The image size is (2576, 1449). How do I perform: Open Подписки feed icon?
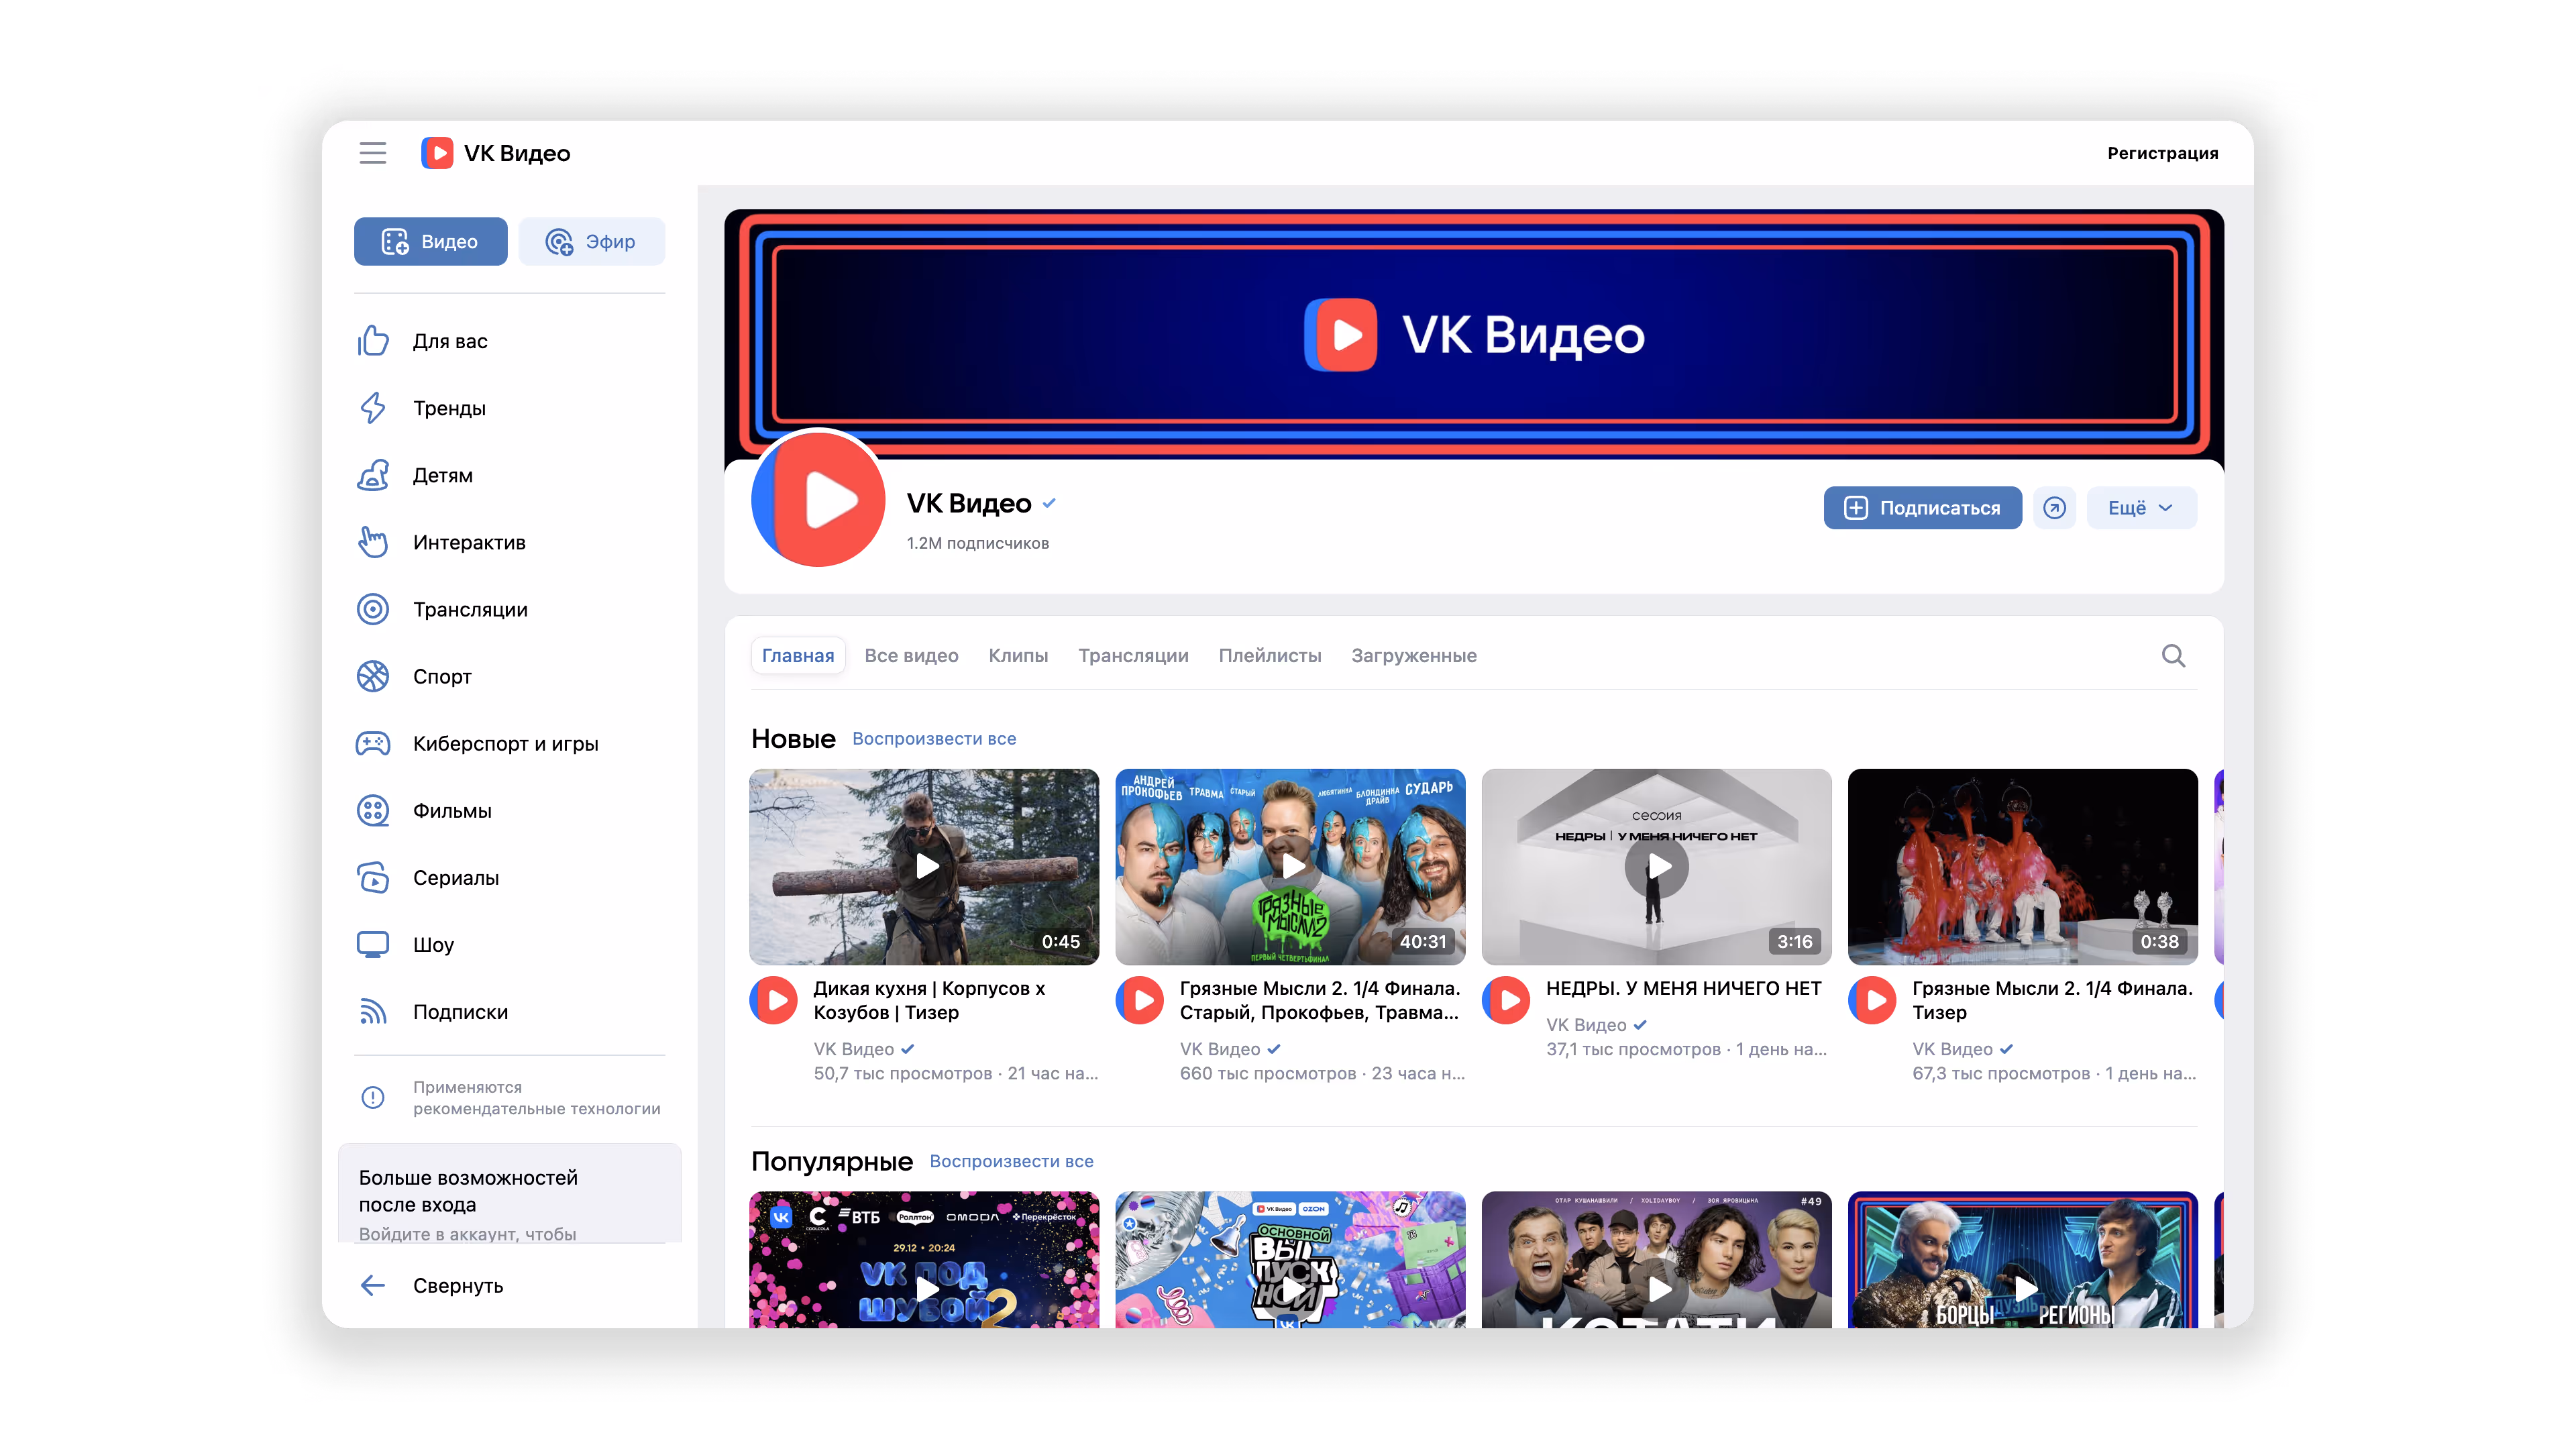click(x=373, y=1012)
